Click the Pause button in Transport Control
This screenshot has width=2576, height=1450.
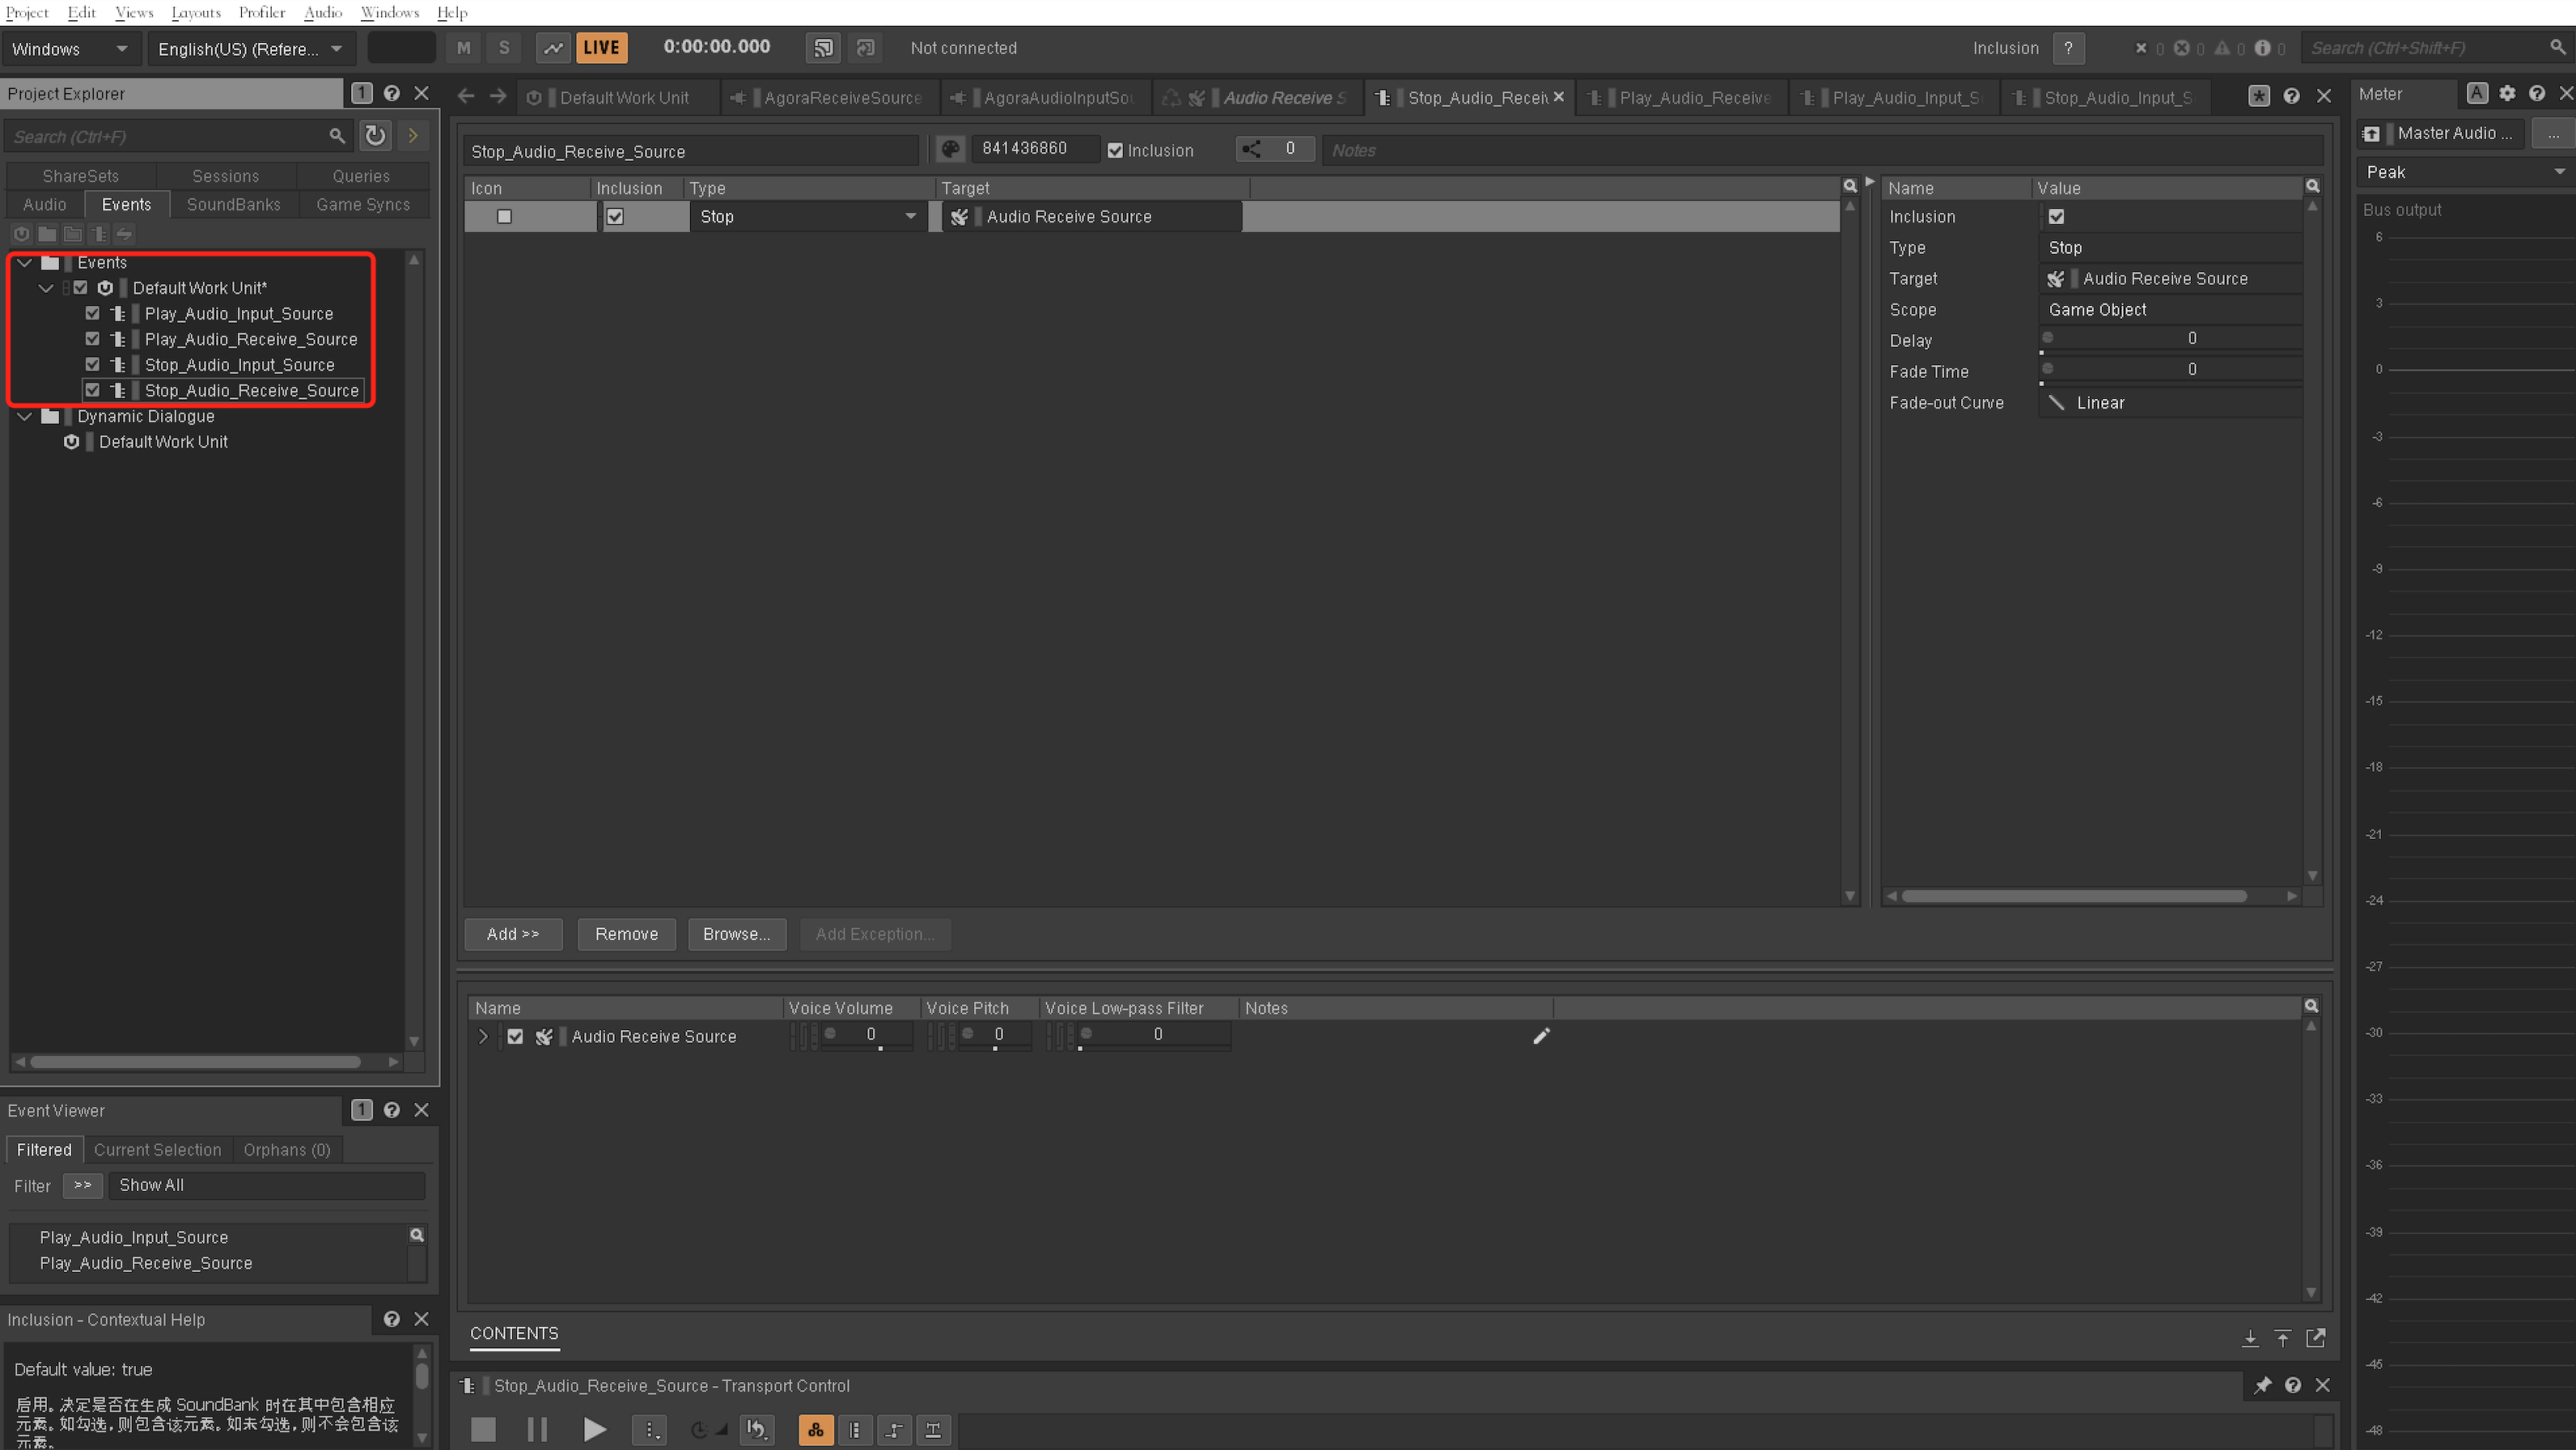tap(537, 1429)
